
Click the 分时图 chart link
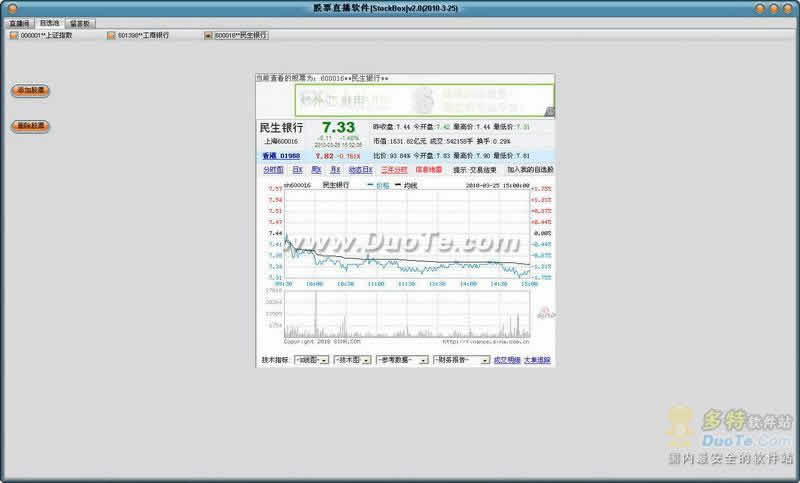coord(273,170)
